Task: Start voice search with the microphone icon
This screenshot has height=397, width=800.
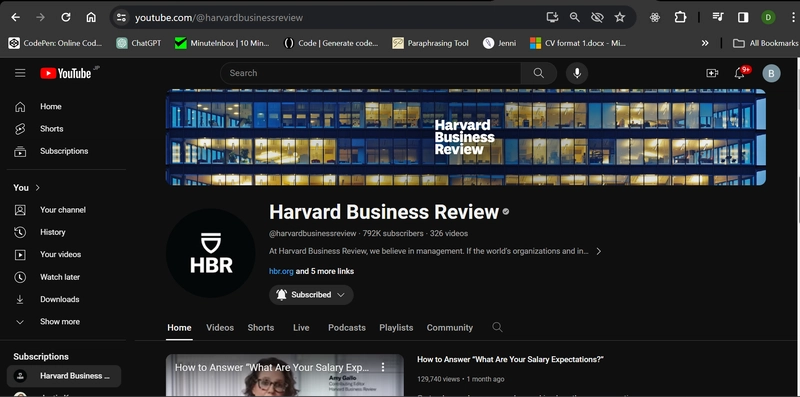Action: click(x=577, y=73)
